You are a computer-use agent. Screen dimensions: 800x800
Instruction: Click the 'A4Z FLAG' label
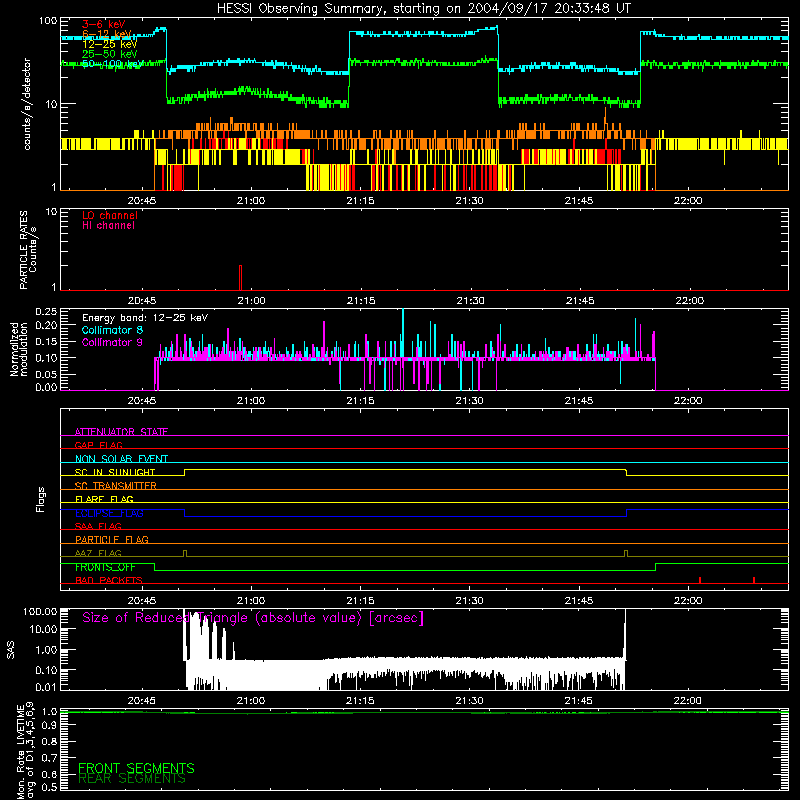pos(98,553)
